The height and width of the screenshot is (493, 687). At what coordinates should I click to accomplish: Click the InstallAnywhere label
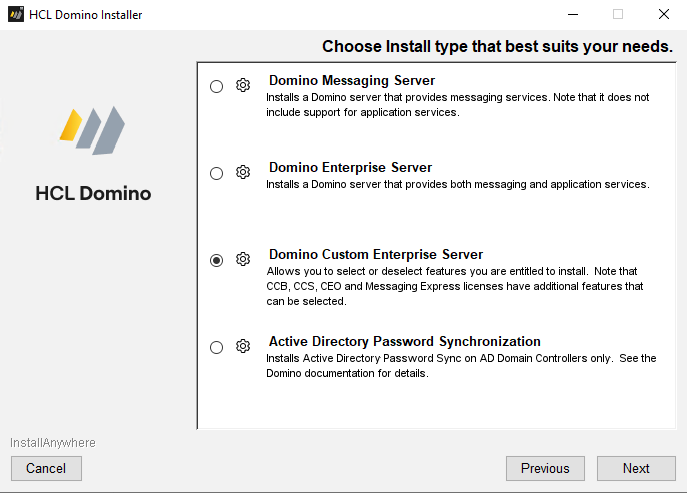53,443
